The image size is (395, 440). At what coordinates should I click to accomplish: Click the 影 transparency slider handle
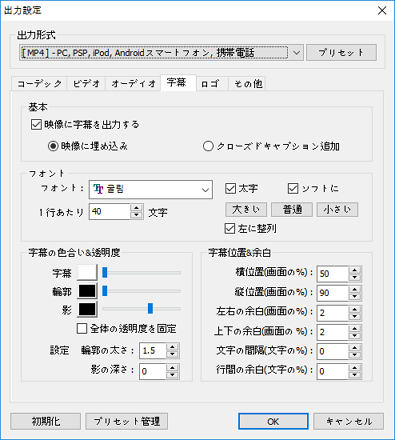pyautogui.click(x=150, y=309)
